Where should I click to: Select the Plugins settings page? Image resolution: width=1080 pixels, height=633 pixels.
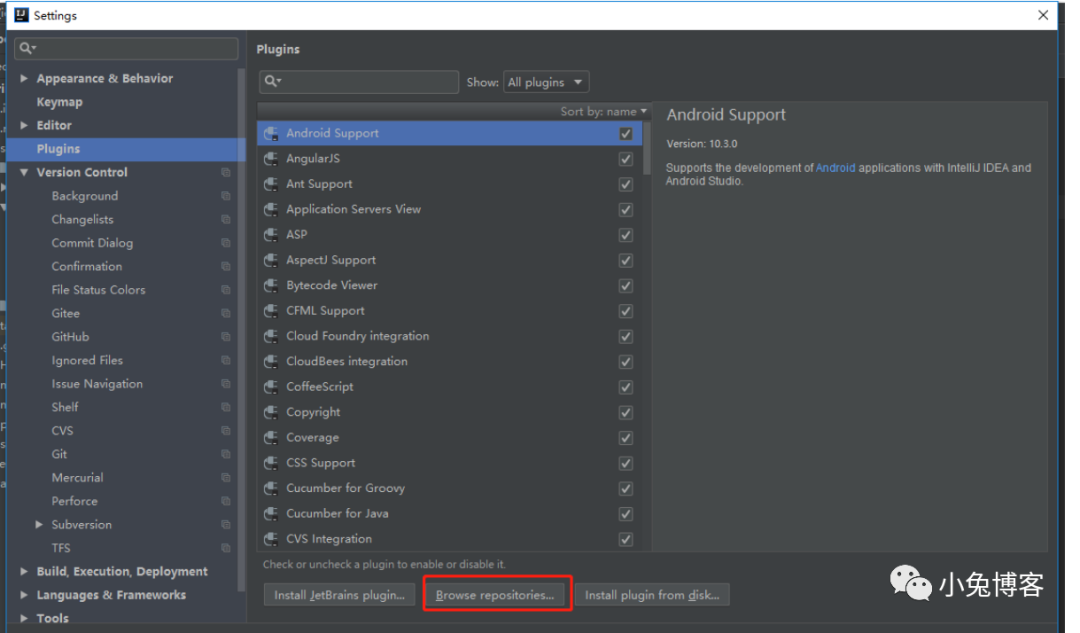click(x=125, y=149)
